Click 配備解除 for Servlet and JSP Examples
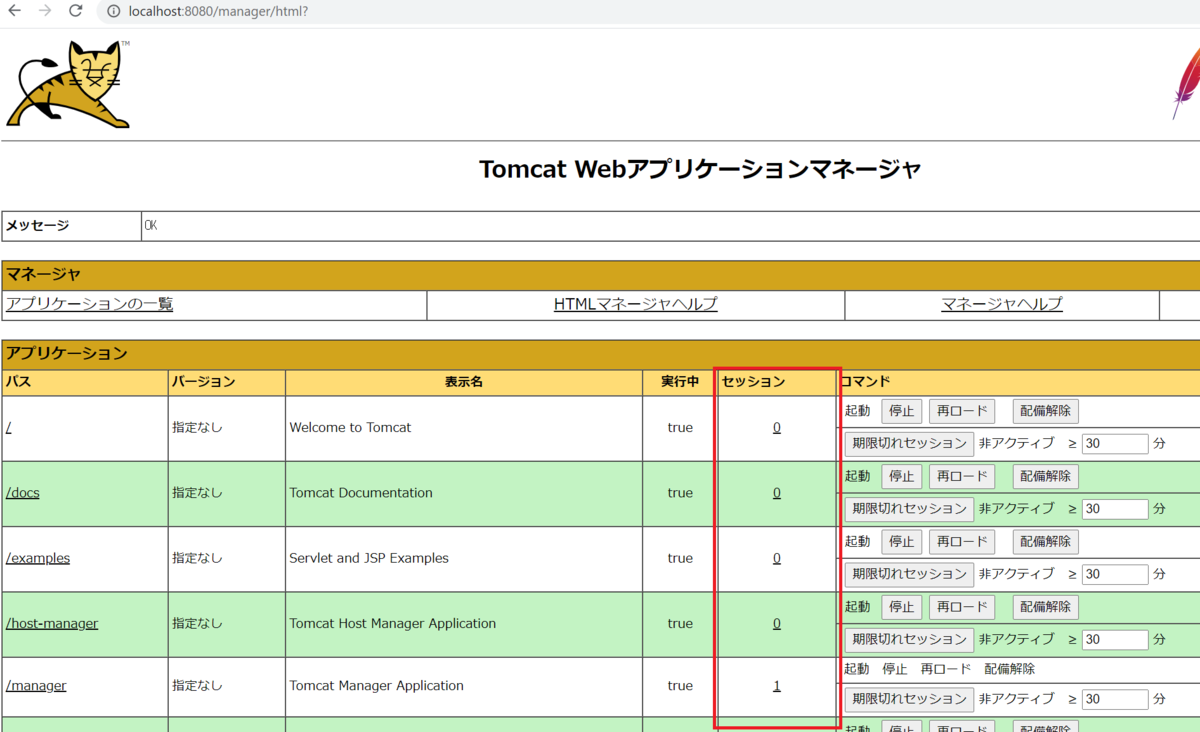This screenshot has width=1200, height=732. 1045,541
